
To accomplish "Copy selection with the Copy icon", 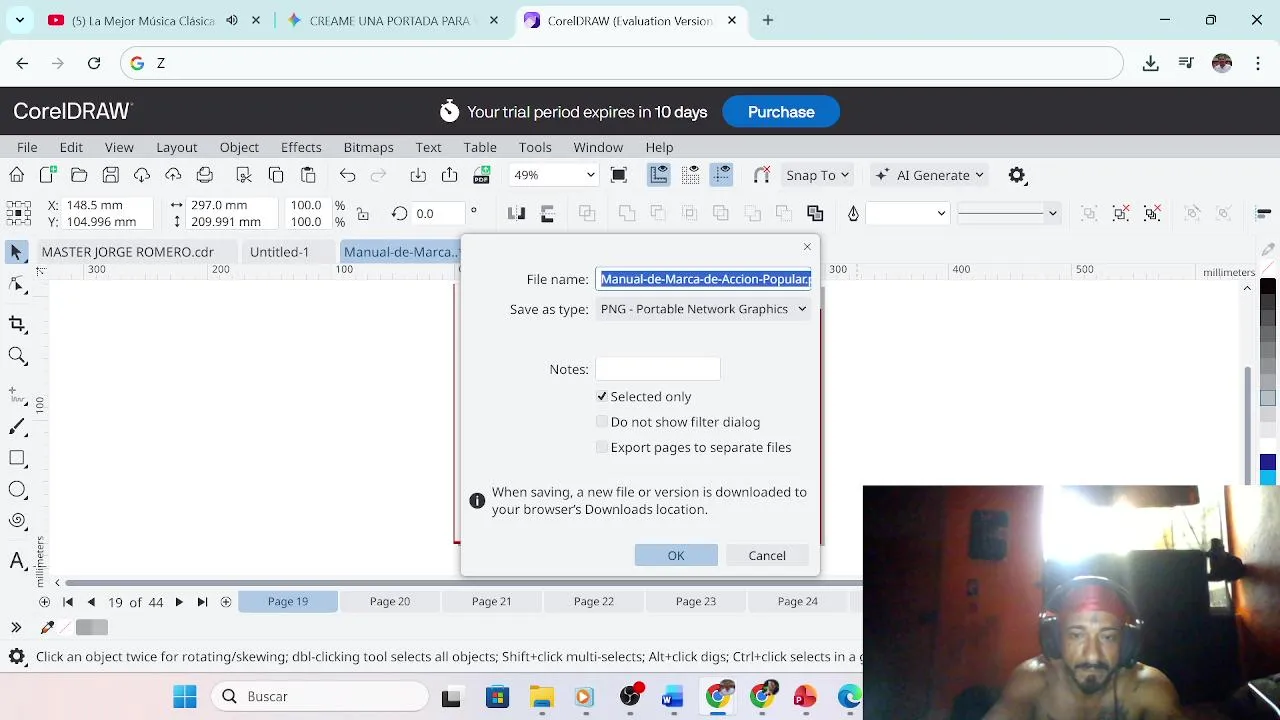I will click(x=276, y=175).
